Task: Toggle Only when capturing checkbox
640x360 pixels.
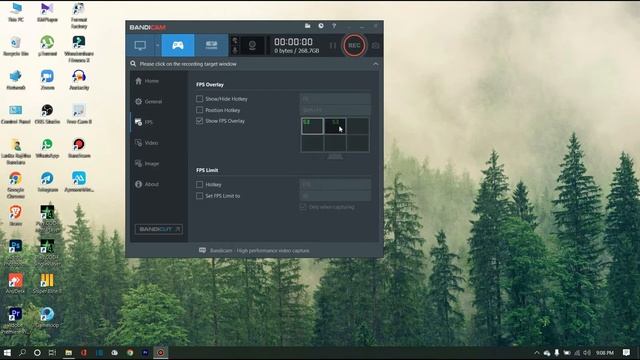Action: (x=303, y=207)
